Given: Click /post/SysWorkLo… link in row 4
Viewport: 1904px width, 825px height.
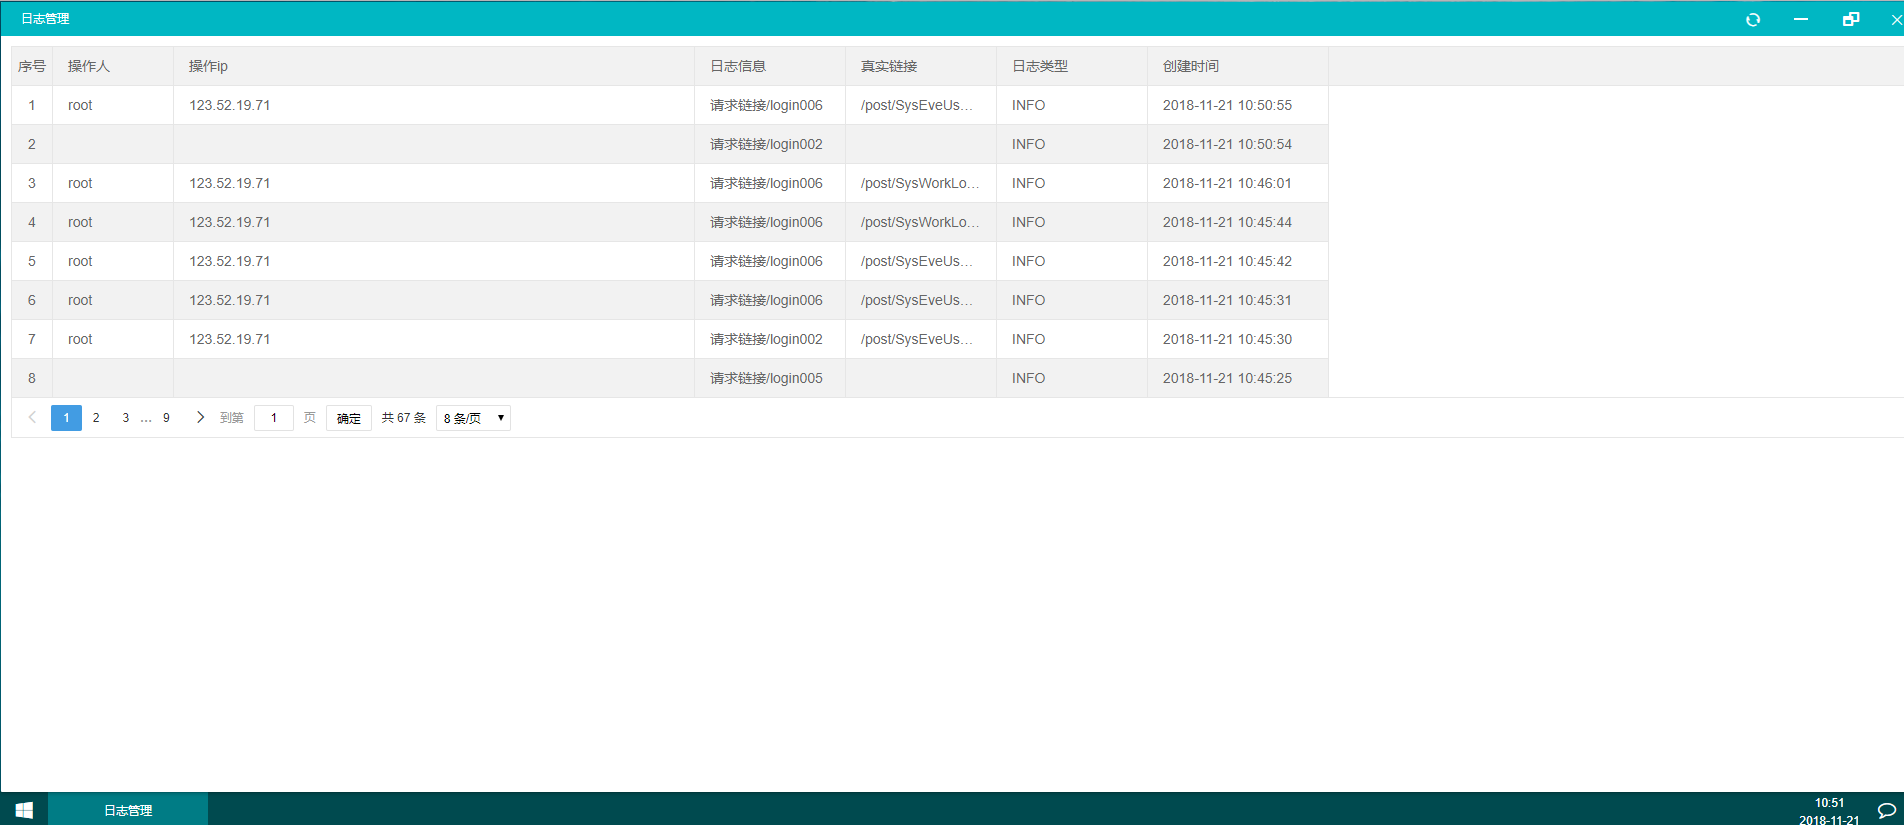Looking at the screenshot, I should 920,222.
